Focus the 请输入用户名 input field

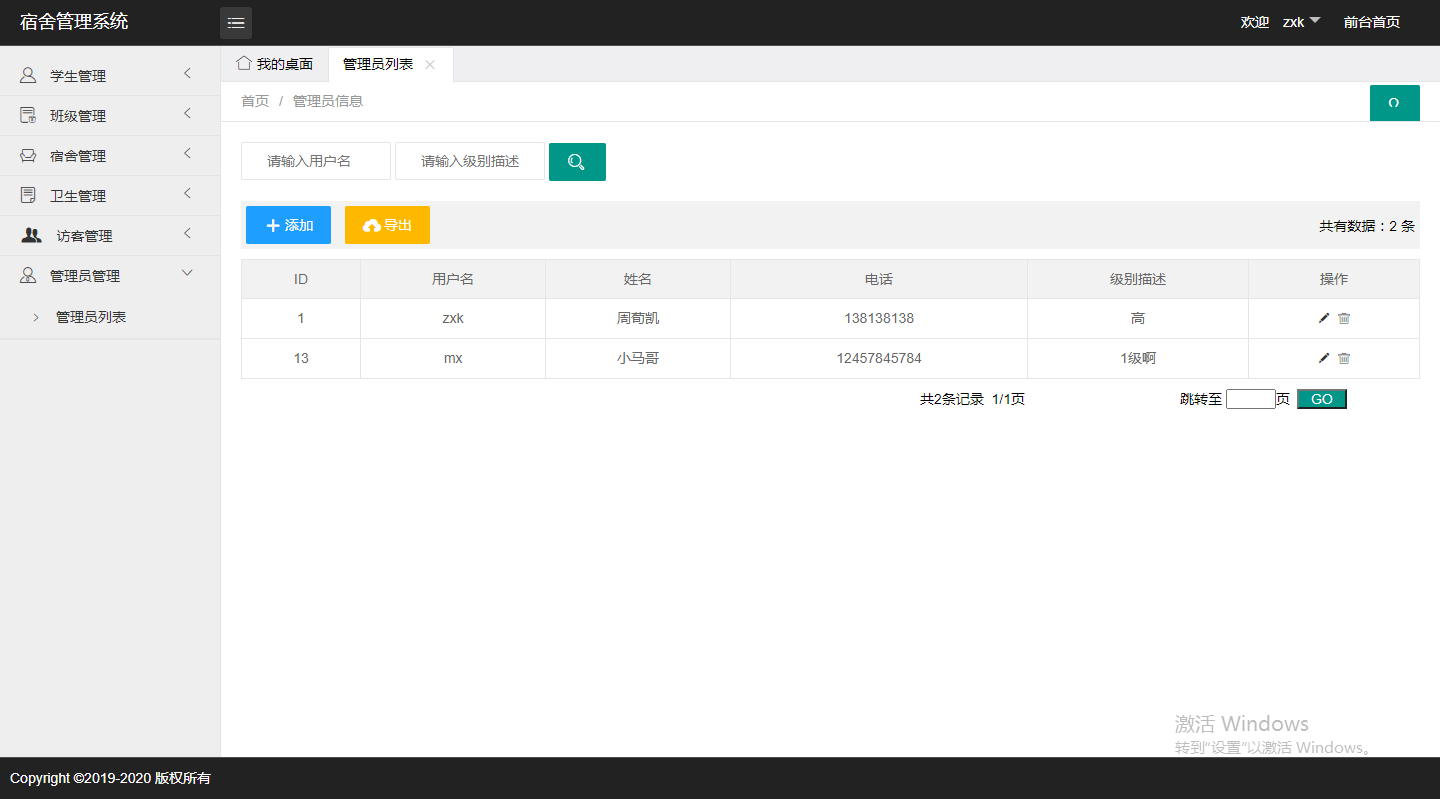(316, 161)
